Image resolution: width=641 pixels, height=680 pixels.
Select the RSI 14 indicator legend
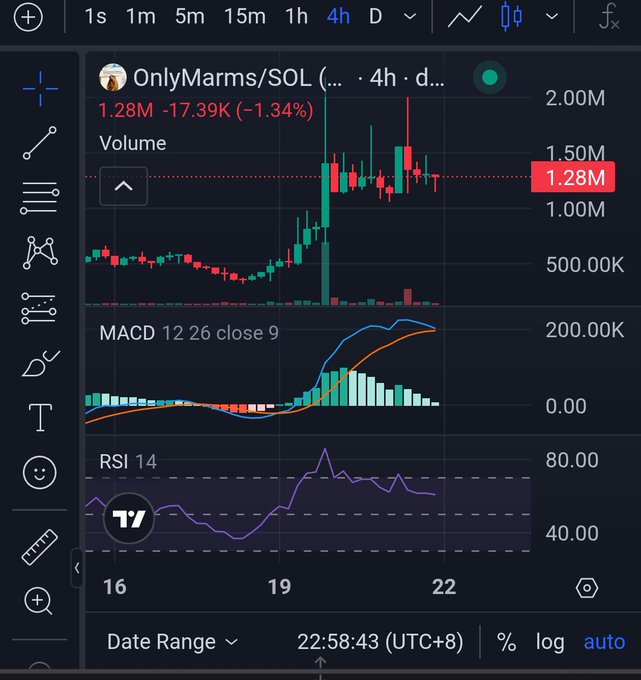tap(128, 461)
